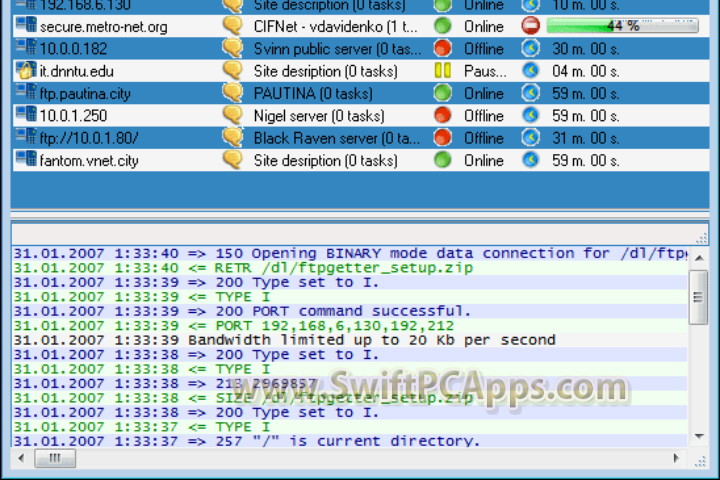720x480 pixels.
Task: Click the 31 m. 00 s. interval value
Action: [x=585, y=138]
